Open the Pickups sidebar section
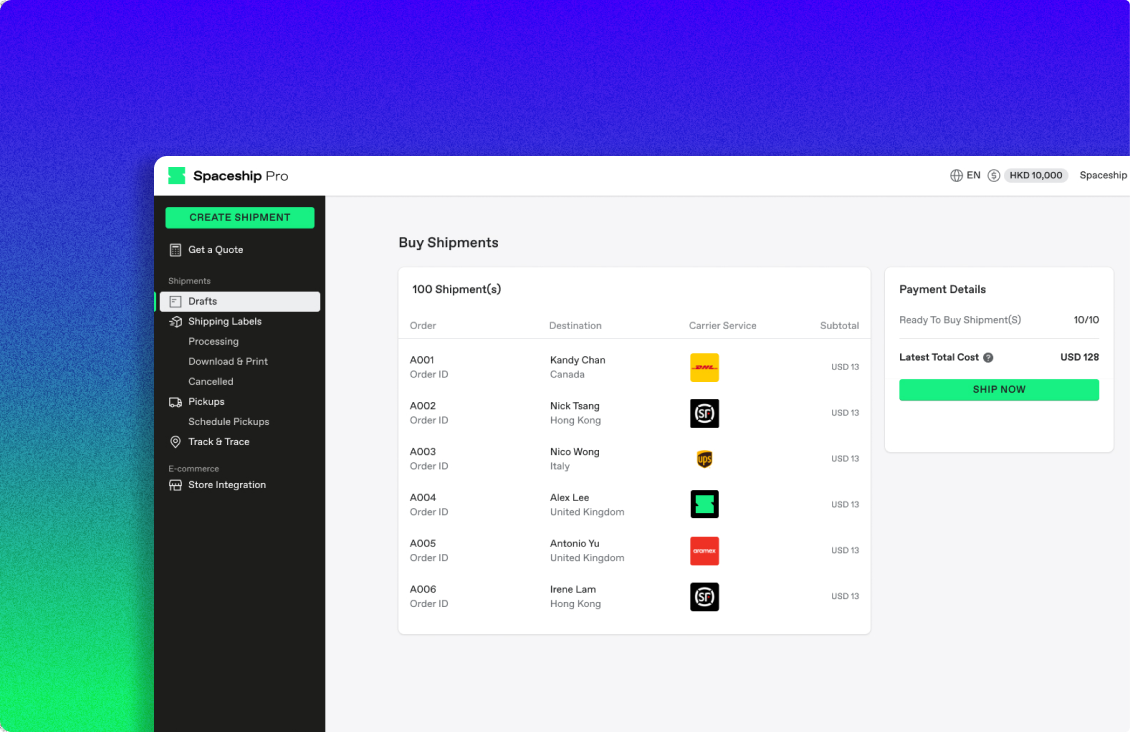 [206, 402]
